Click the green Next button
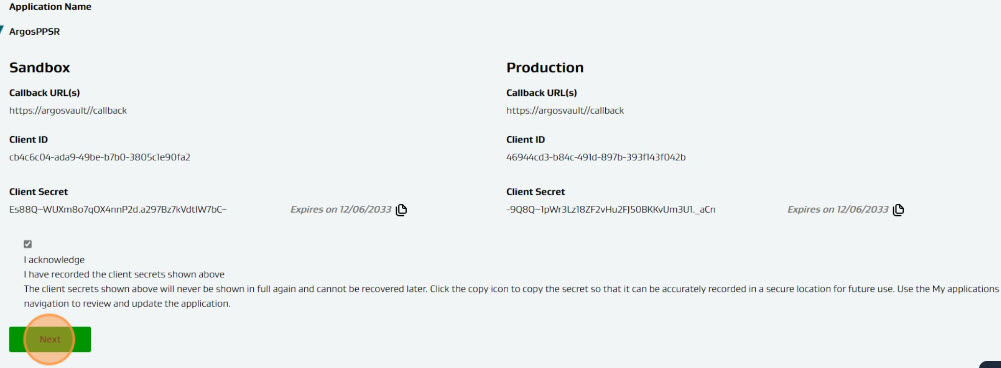 (x=50, y=339)
